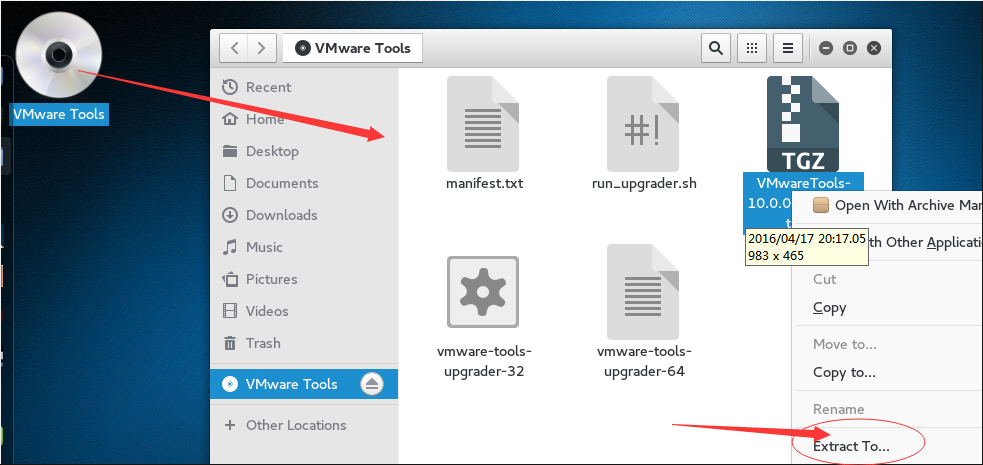The image size is (983, 465).
Task: Switch to grid view with the grid icon
Action: coord(752,48)
